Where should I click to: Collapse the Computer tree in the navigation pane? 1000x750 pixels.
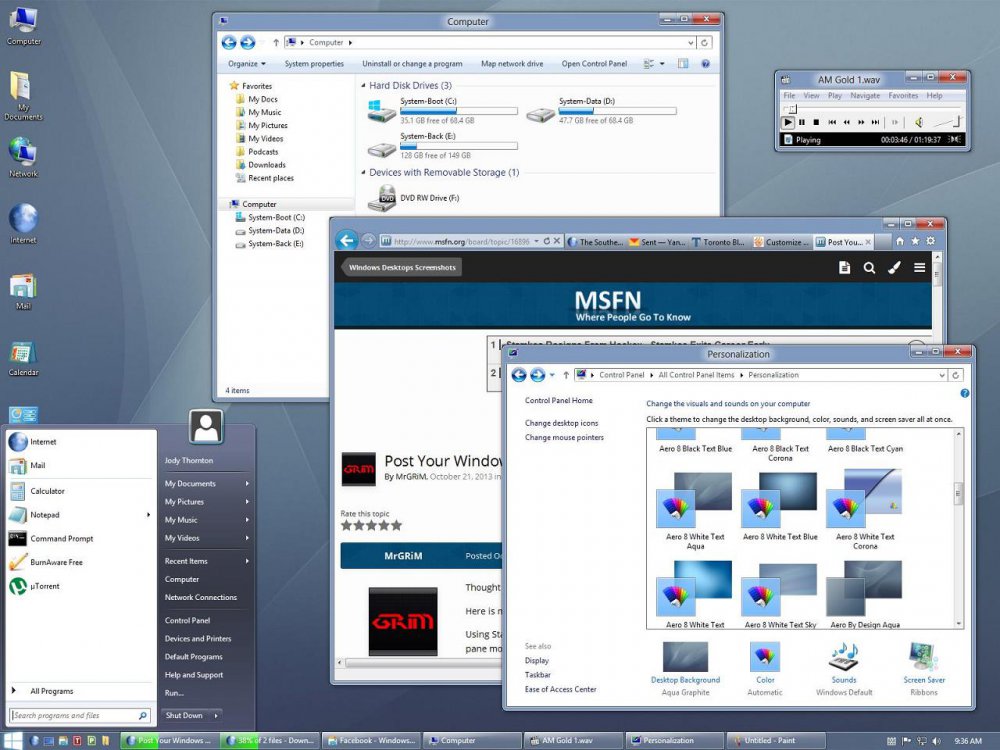[x=229, y=203]
